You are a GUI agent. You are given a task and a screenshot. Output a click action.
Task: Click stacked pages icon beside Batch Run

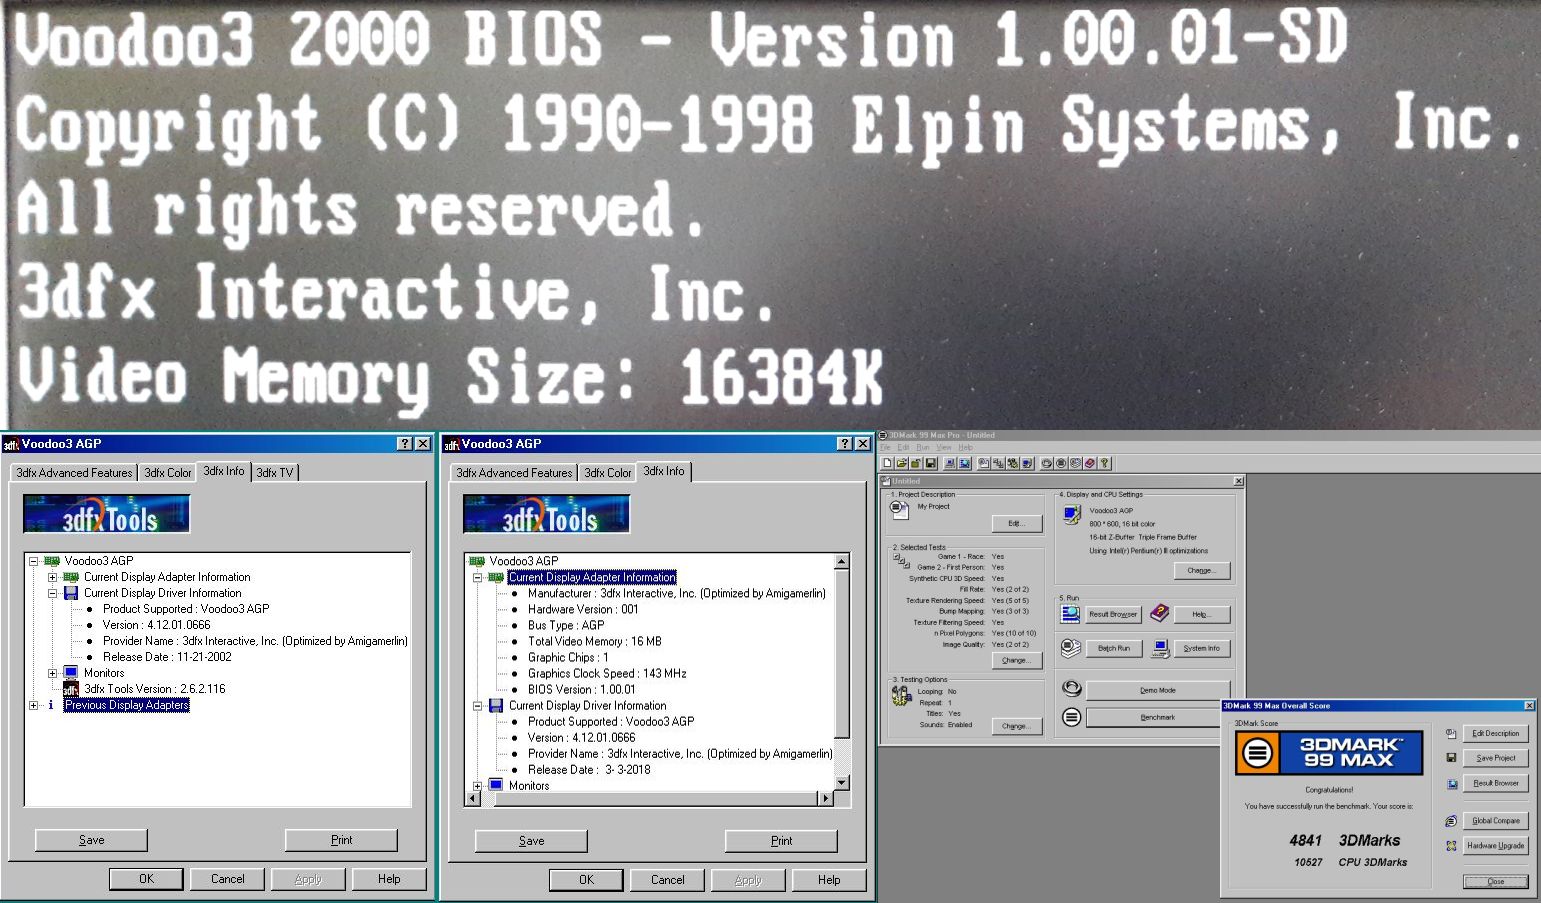tap(1071, 648)
